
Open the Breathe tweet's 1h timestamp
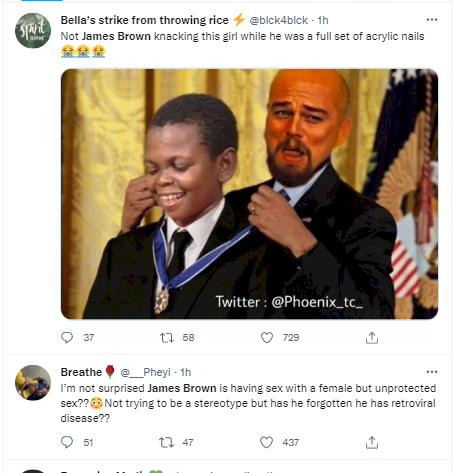(x=186, y=372)
